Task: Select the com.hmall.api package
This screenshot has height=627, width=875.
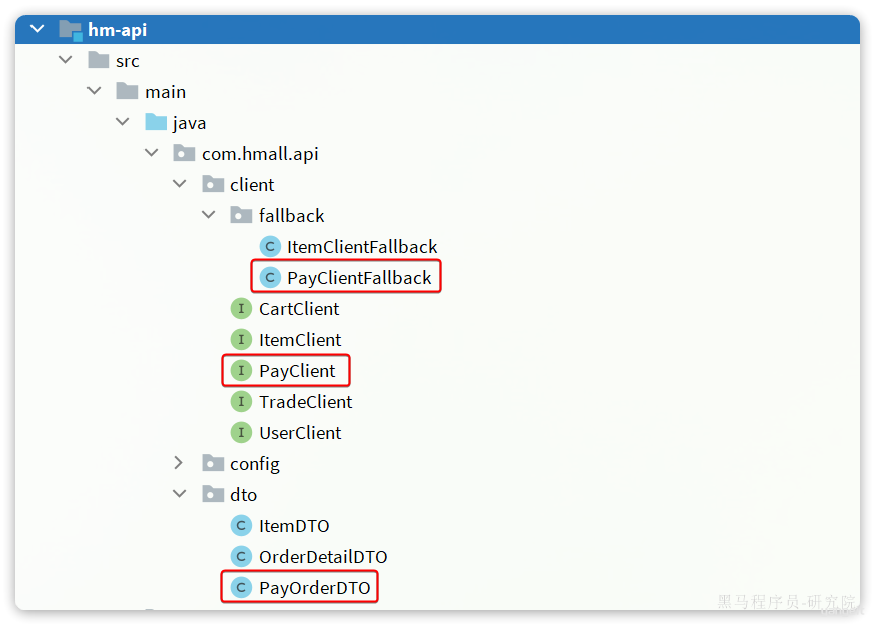Action: point(260,154)
